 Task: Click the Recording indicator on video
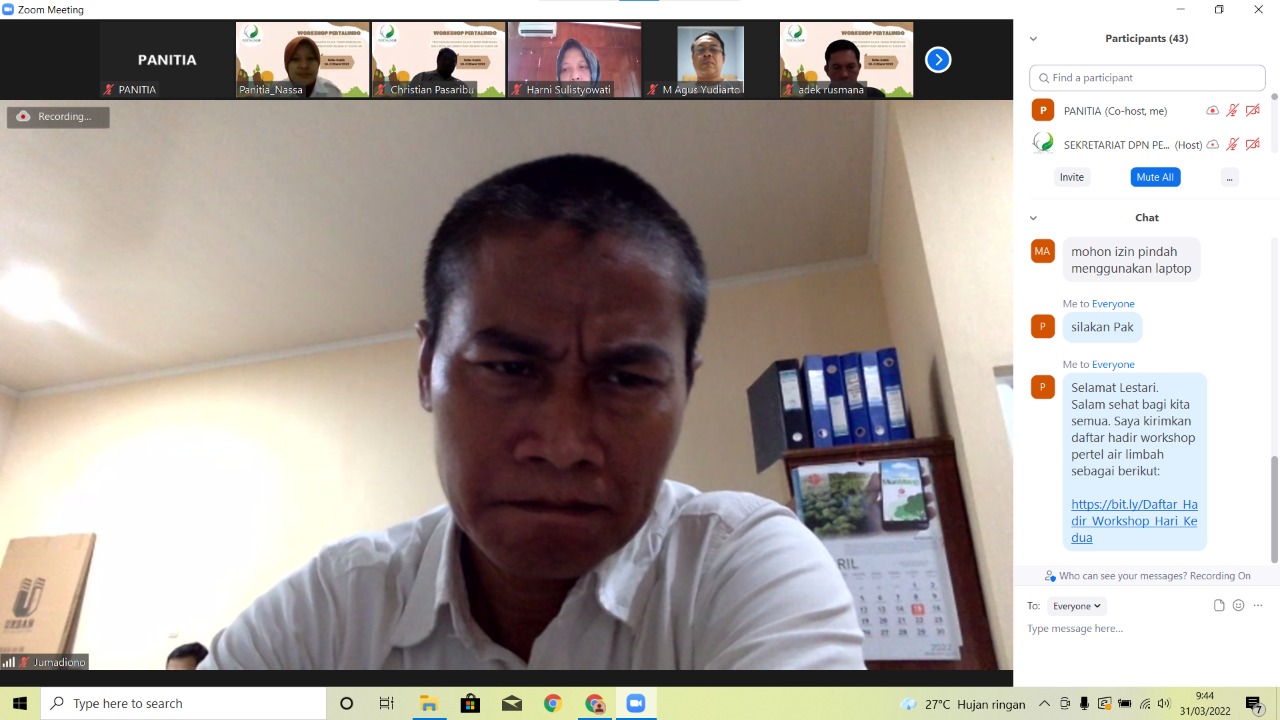coord(58,117)
